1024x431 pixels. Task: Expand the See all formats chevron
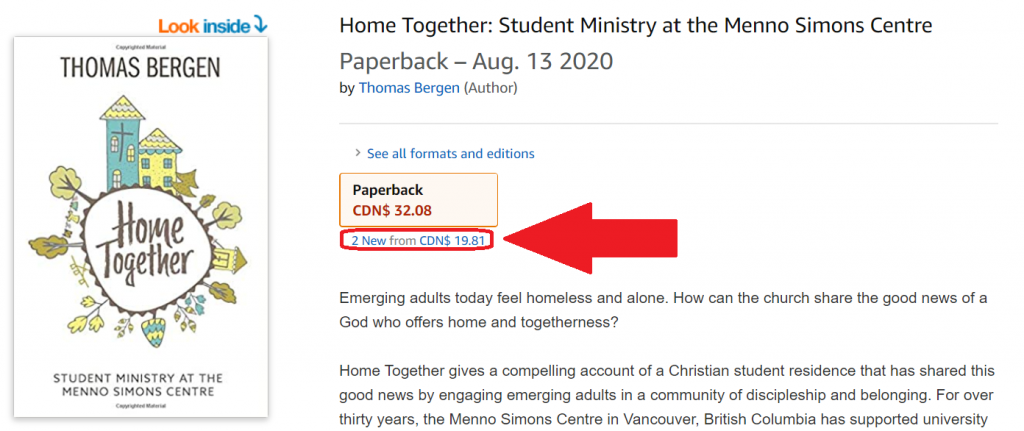tap(358, 153)
